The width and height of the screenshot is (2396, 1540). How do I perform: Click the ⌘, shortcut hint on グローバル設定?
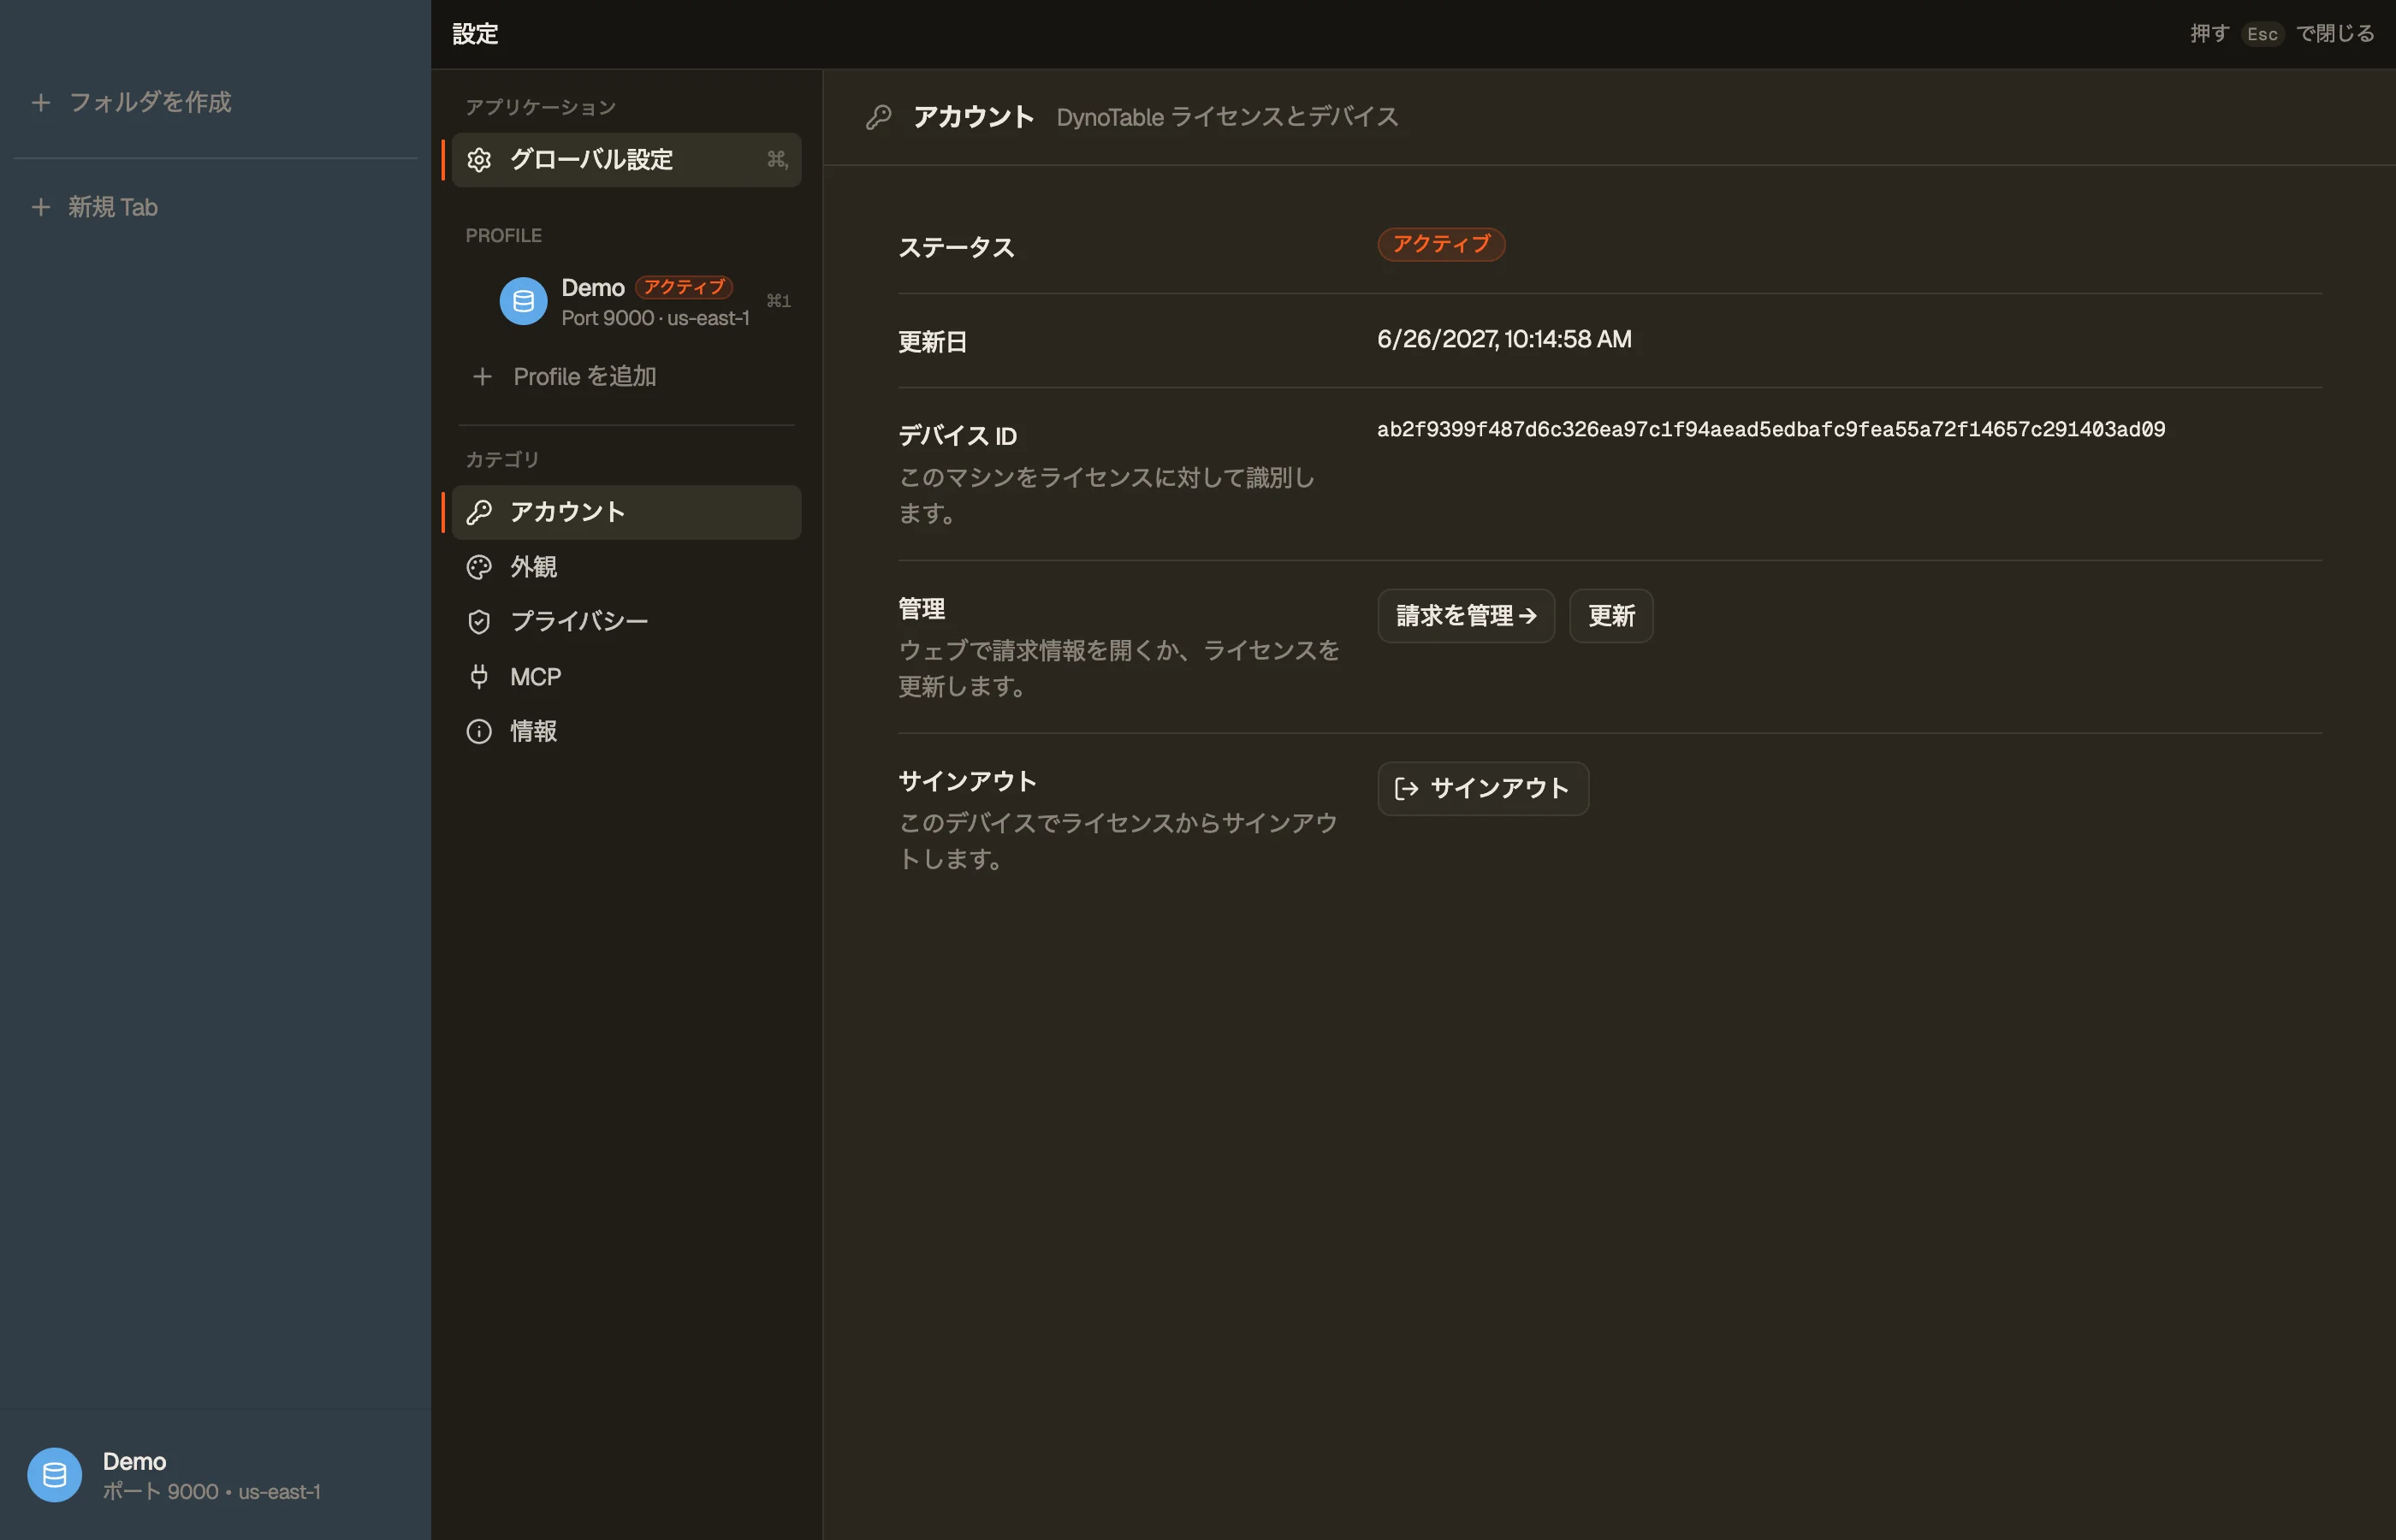pos(777,160)
